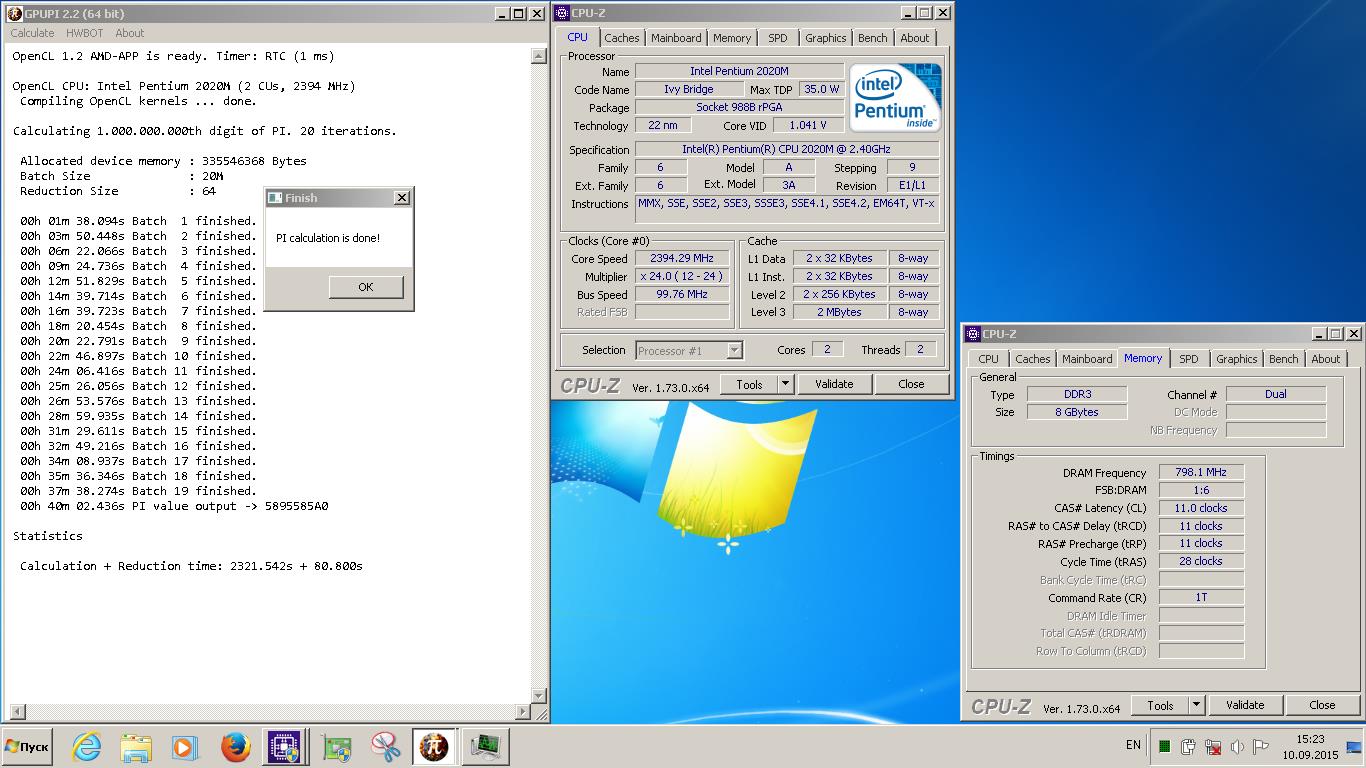Screen dimensions: 1366x768
Task: Close the Finish dialog with X
Action: [402, 198]
